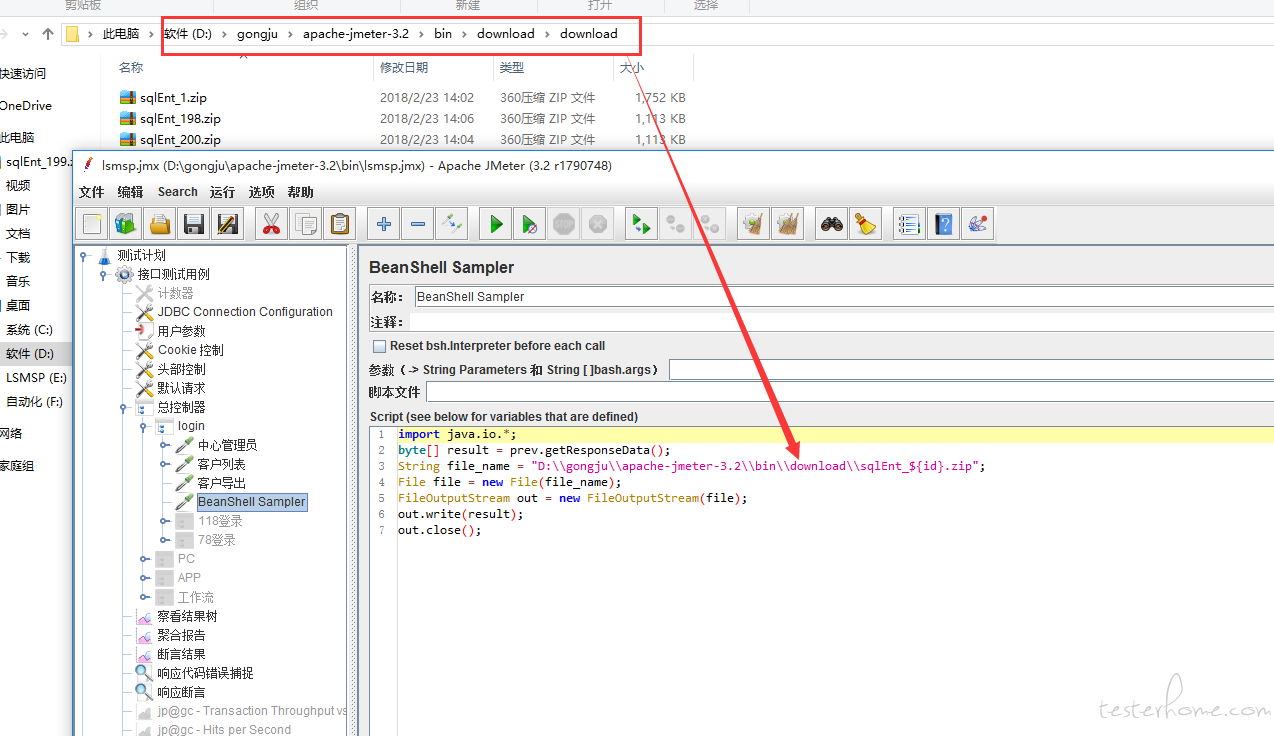
Task: Go up one folder in Explorer
Action: 48,34
